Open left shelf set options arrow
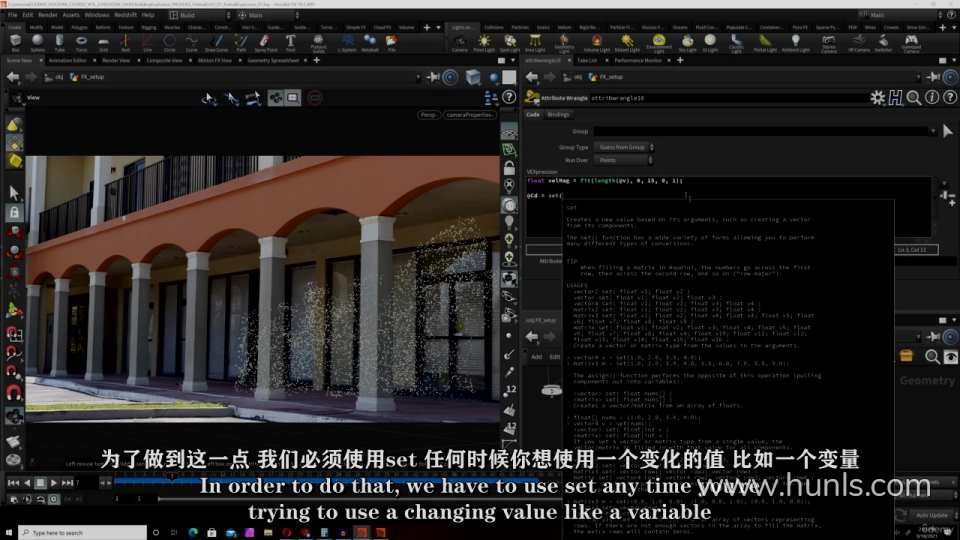This screenshot has height=540, width=960. pyautogui.click(x=438, y=28)
